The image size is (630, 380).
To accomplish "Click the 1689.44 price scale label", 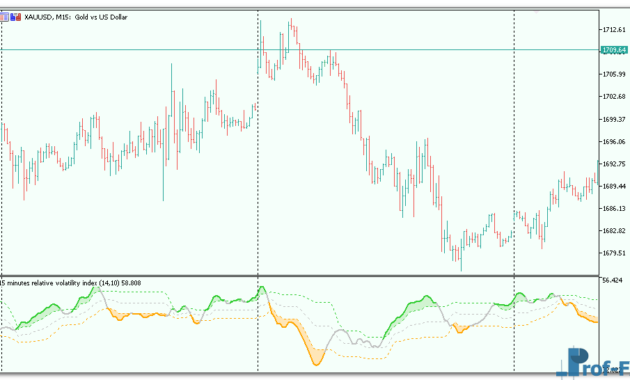I will (614, 186).
